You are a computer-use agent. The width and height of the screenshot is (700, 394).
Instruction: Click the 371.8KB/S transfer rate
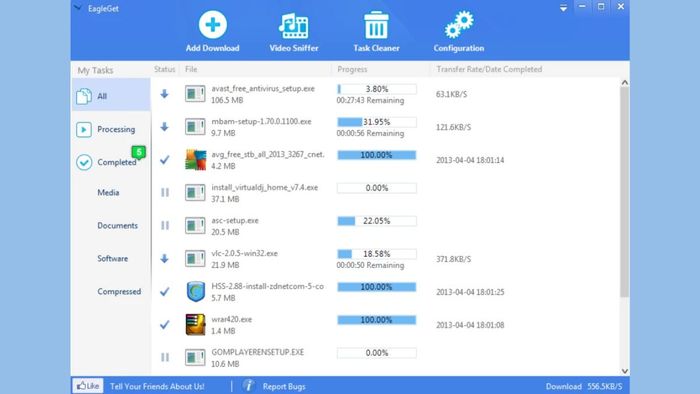[x=453, y=259]
